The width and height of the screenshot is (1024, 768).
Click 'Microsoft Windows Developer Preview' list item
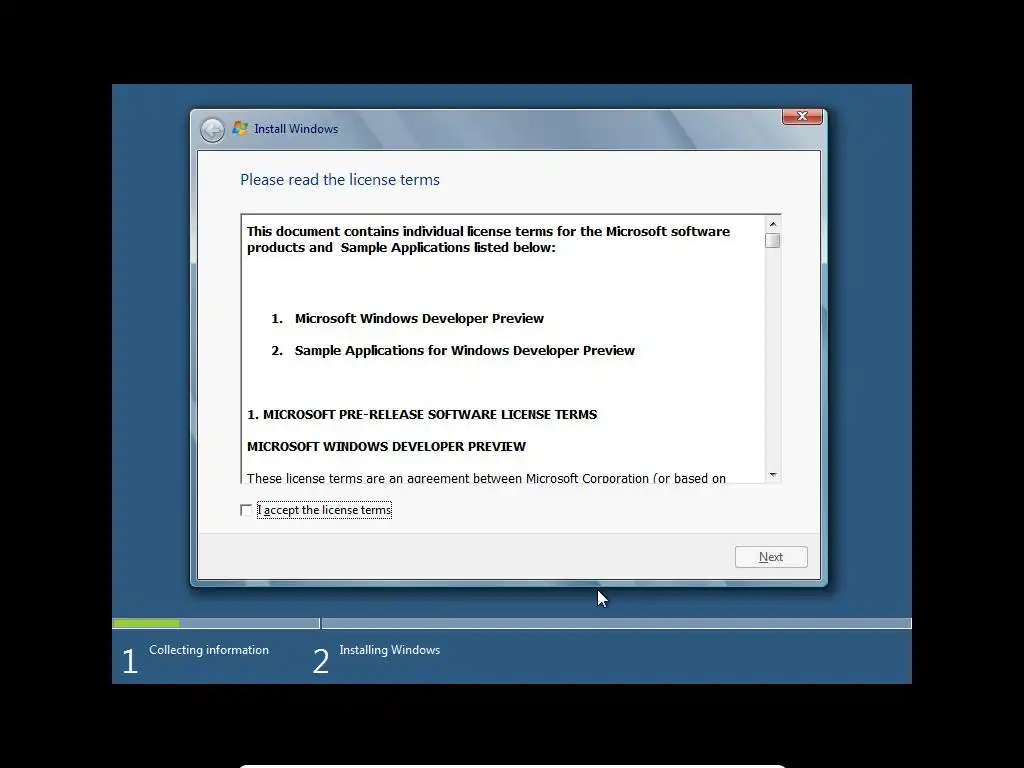419,319
